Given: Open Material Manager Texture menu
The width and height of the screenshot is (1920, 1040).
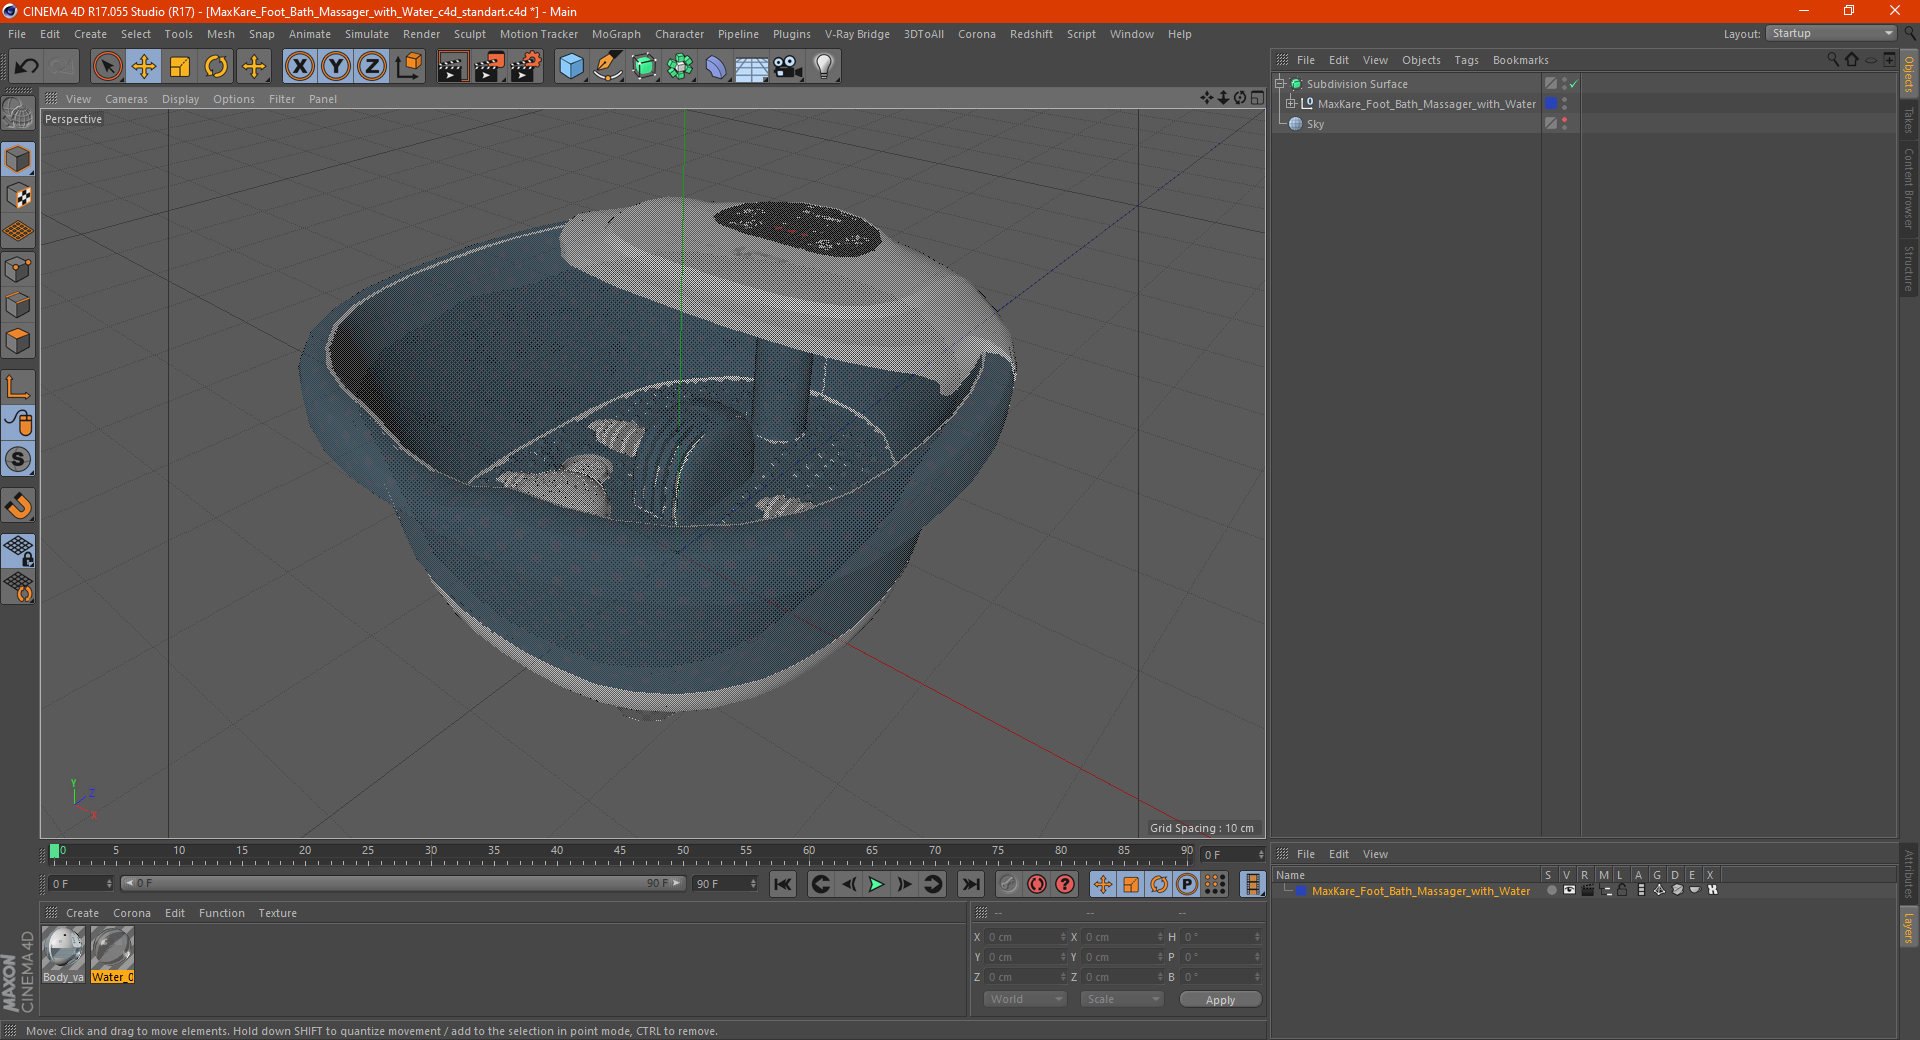Looking at the screenshot, I should [x=277, y=913].
